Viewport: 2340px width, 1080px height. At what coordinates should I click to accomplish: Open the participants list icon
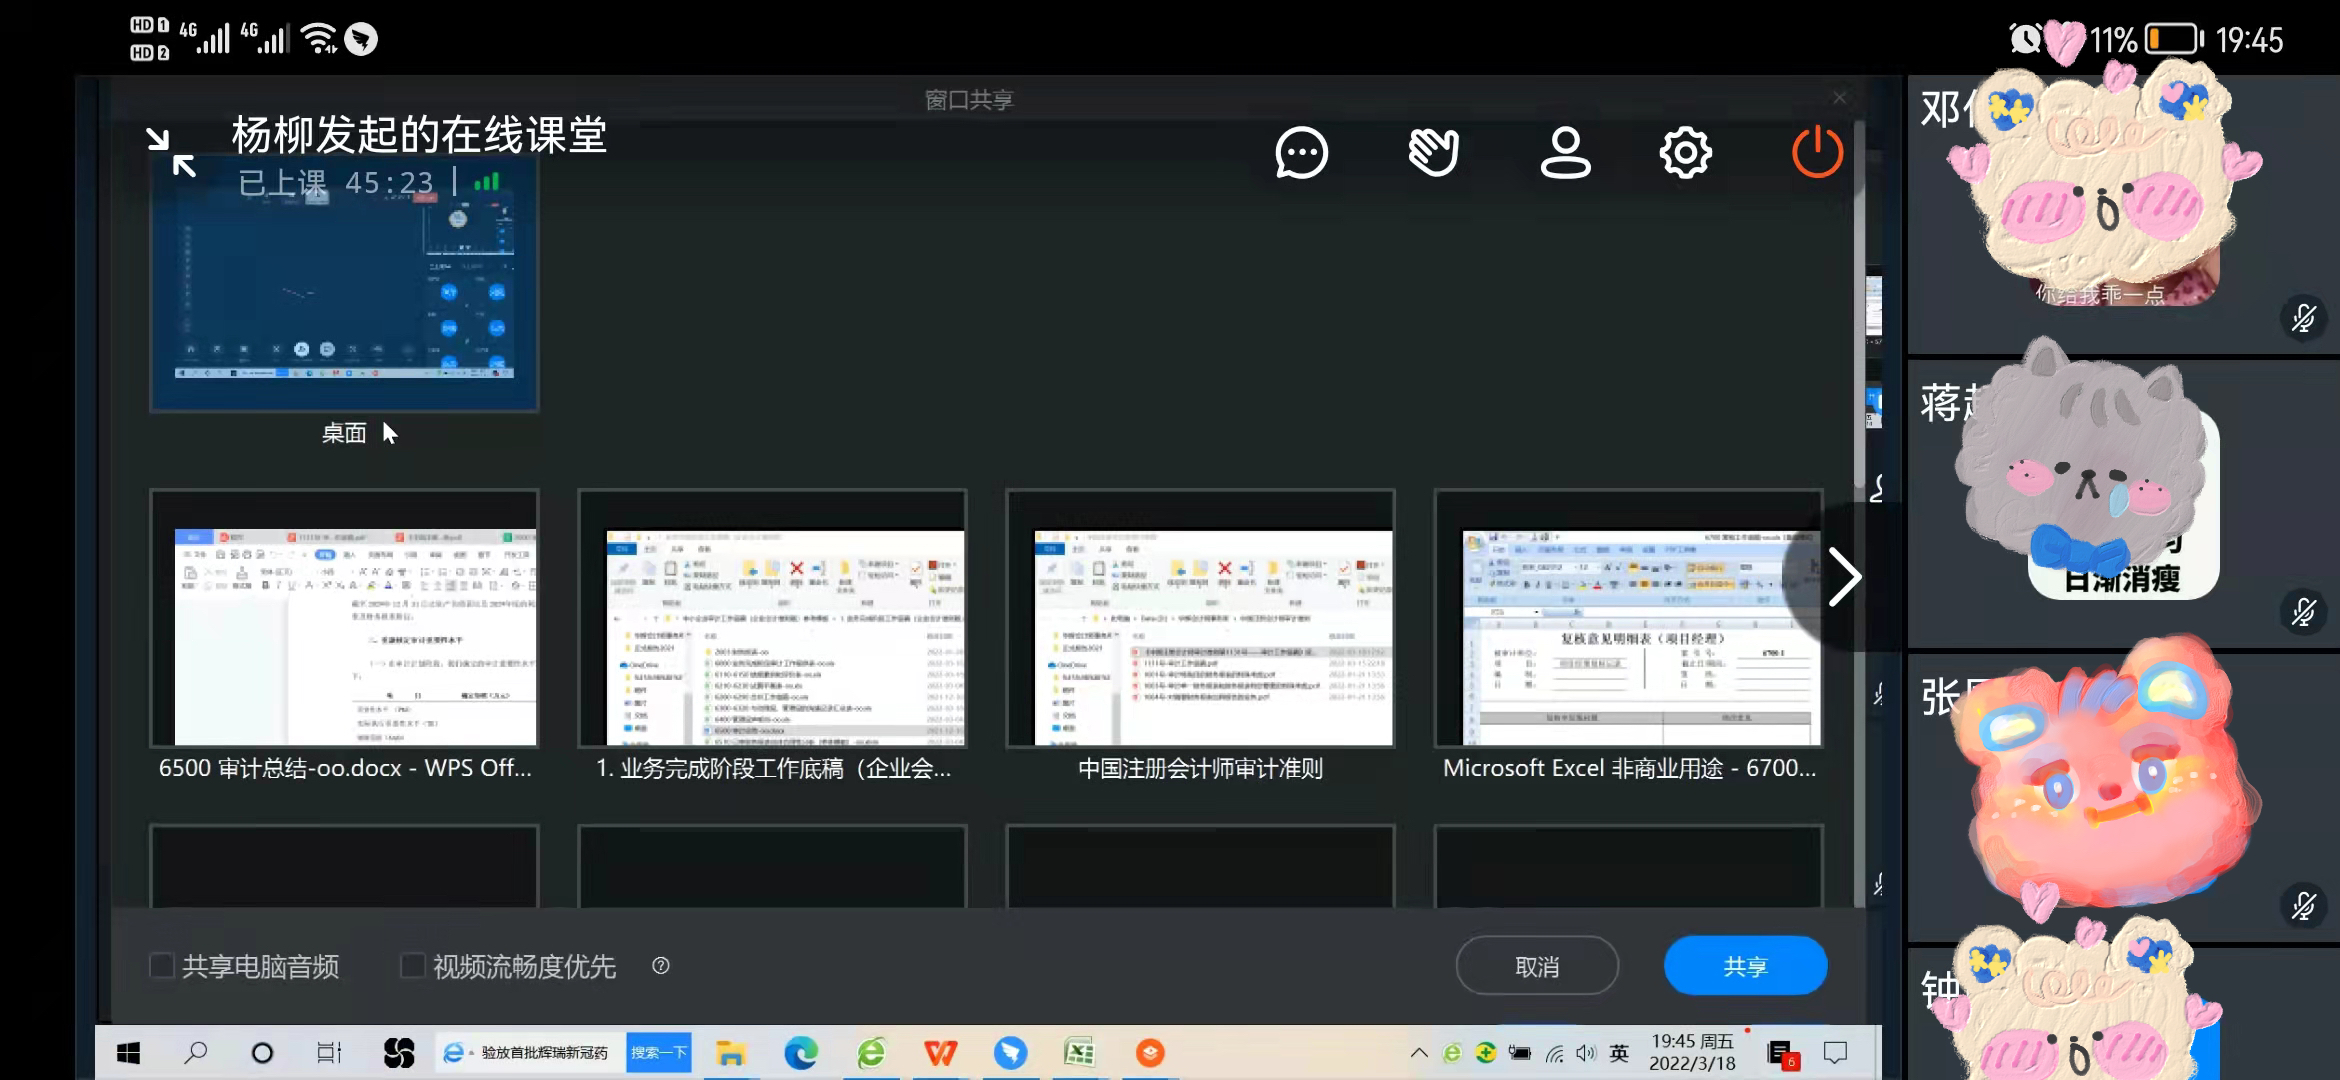pos(1565,153)
